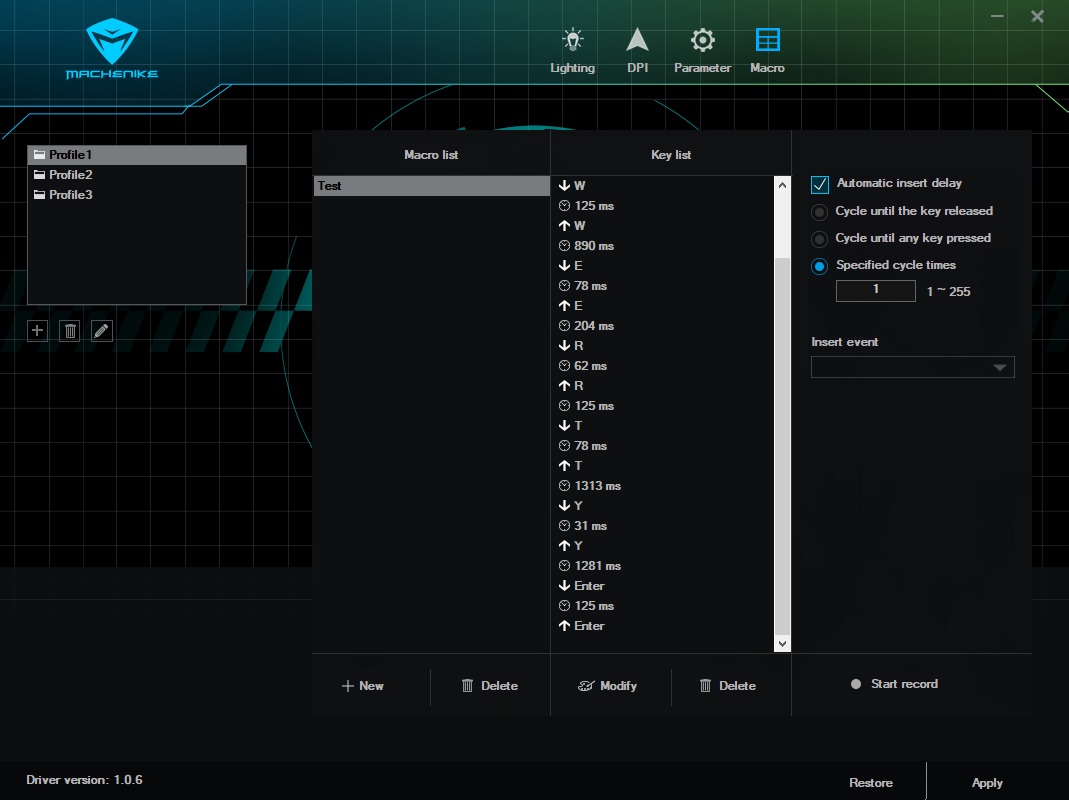Click the cycle times input field

click(875, 291)
